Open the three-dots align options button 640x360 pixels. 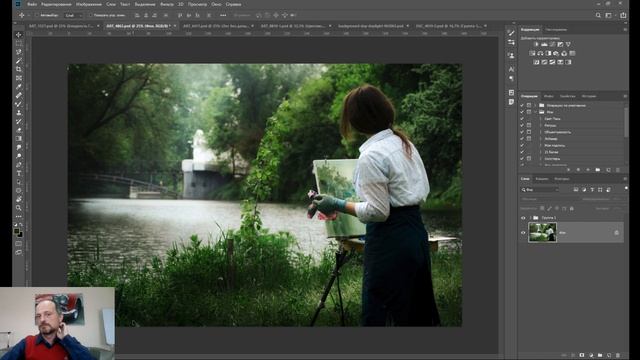tap(223, 15)
